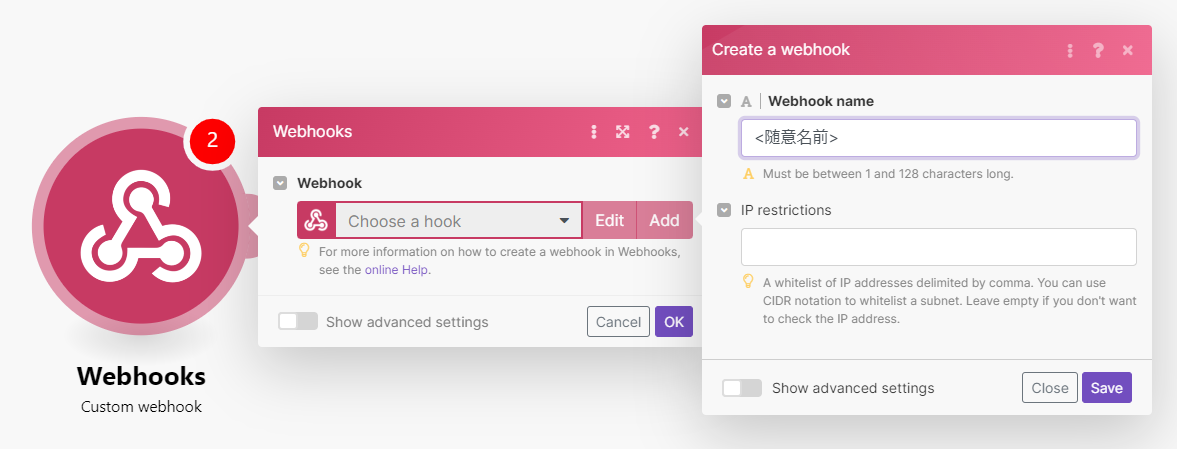Click the red notification badge showing 2
This screenshot has width=1177, height=449.
click(x=212, y=140)
